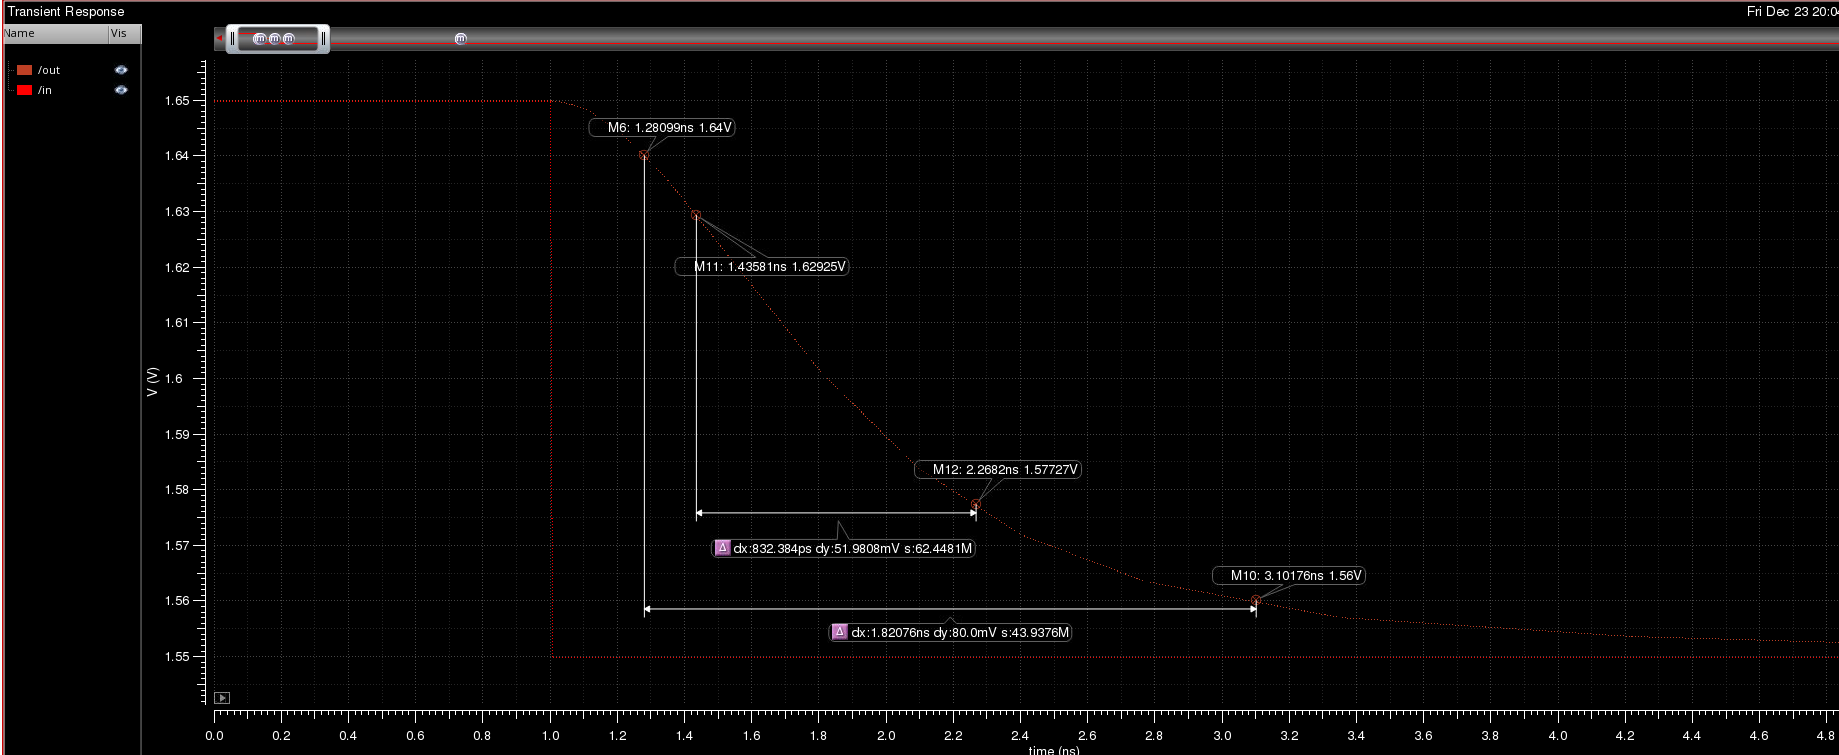Select the M12 marker circle on the curve

click(976, 505)
